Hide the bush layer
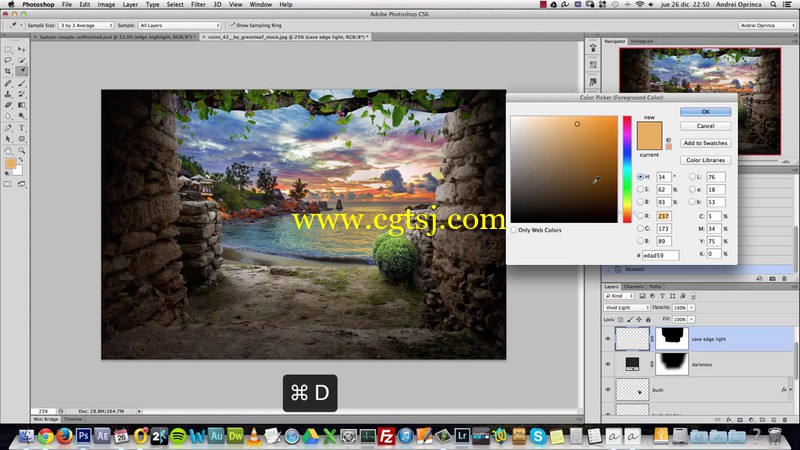 tap(608, 390)
